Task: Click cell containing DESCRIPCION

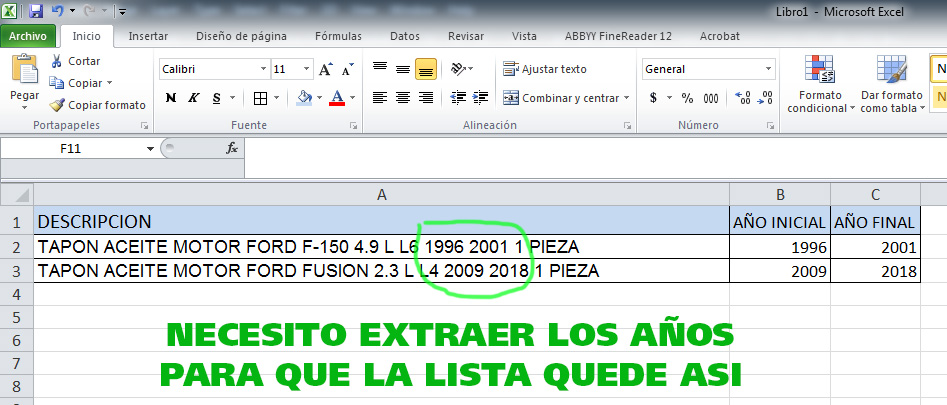Action: [381, 221]
